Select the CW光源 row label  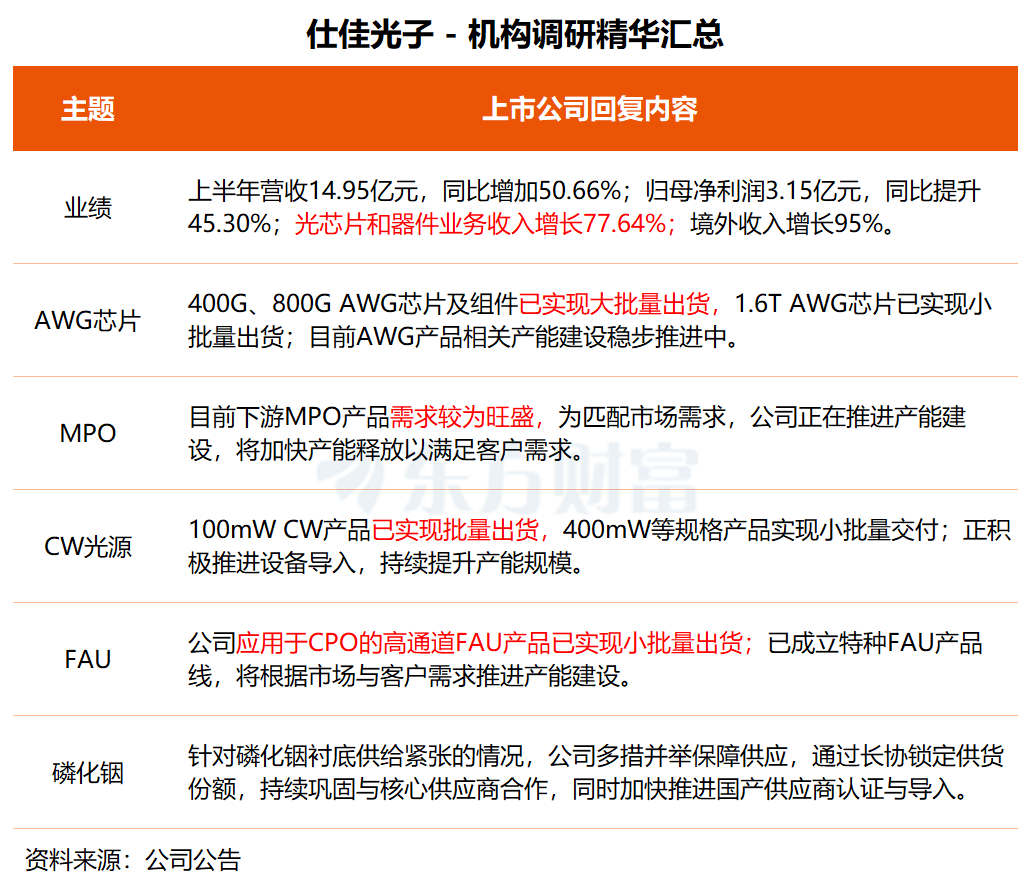[88, 546]
